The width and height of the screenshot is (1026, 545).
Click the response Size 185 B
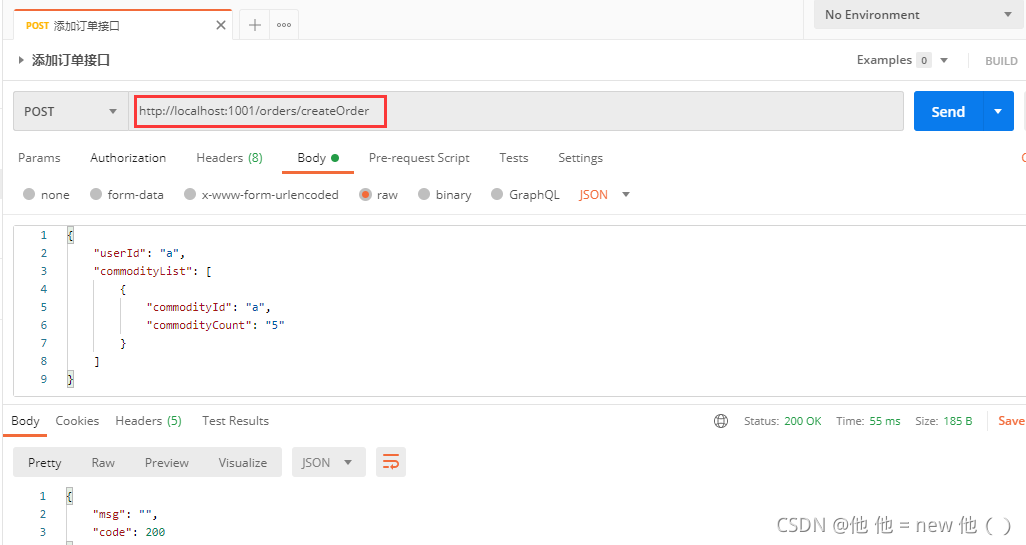[x=944, y=421]
